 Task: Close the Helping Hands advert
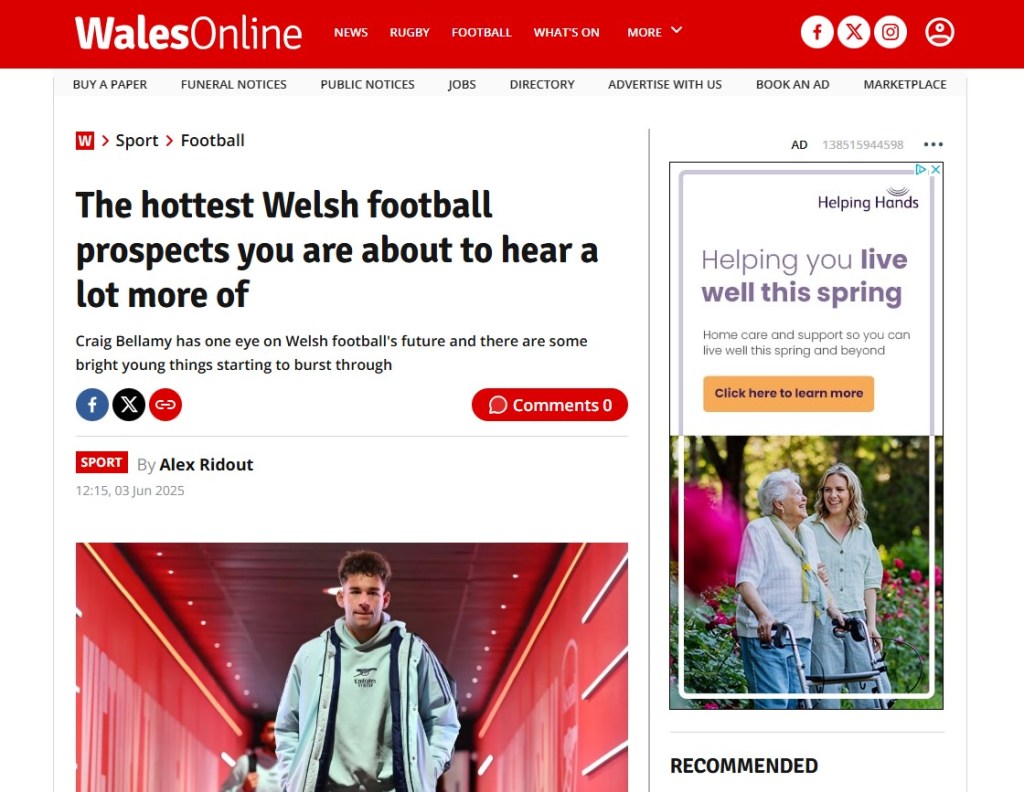pos(936,169)
